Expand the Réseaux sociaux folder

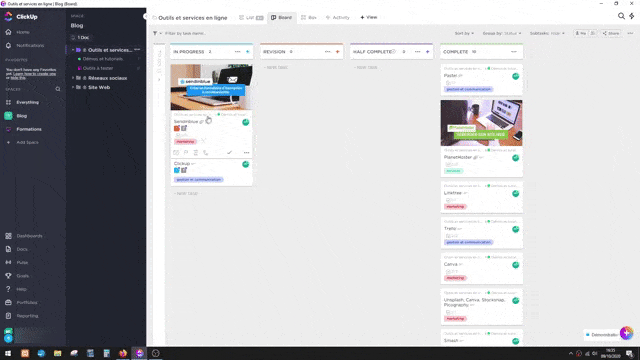pyautogui.click(x=73, y=78)
